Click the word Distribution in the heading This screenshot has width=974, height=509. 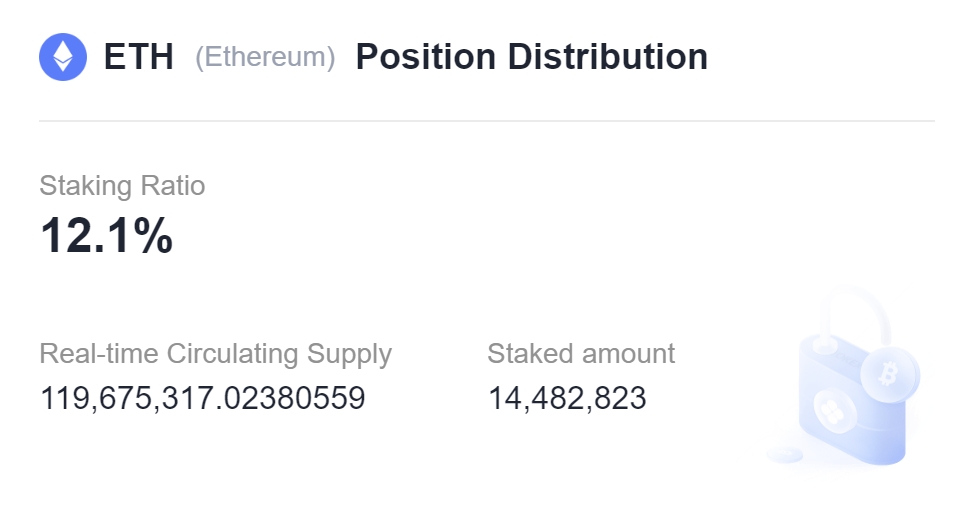[607, 57]
